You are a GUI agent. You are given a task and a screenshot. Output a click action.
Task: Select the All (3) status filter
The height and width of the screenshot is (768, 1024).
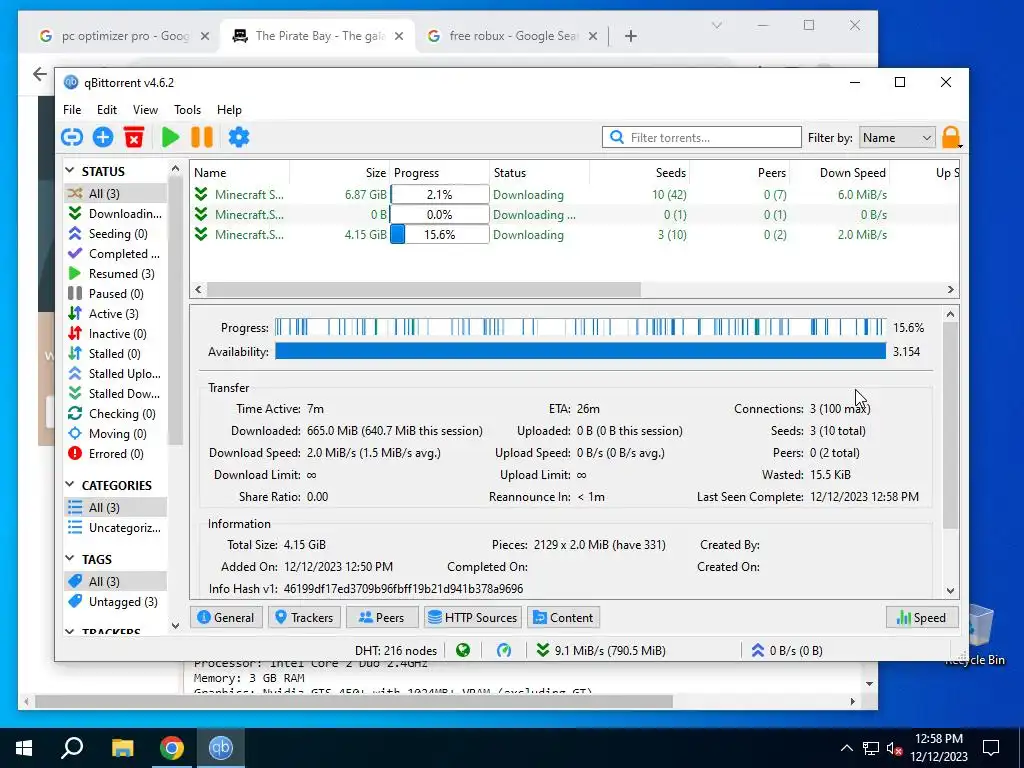pyautogui.click(x=116, y=193)
